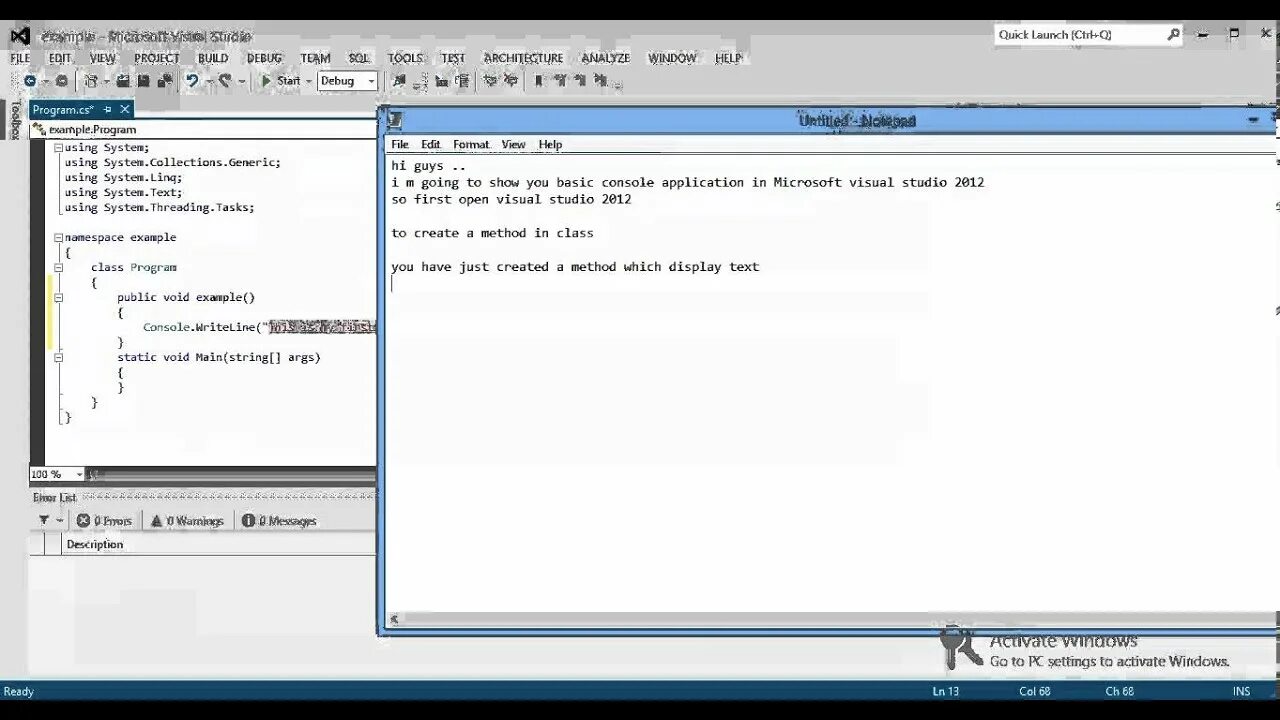Image resolution: width=1280 pixels, height=720 pixels.
Task: Click the Redo arrow icon
Action: coord(225,81)
